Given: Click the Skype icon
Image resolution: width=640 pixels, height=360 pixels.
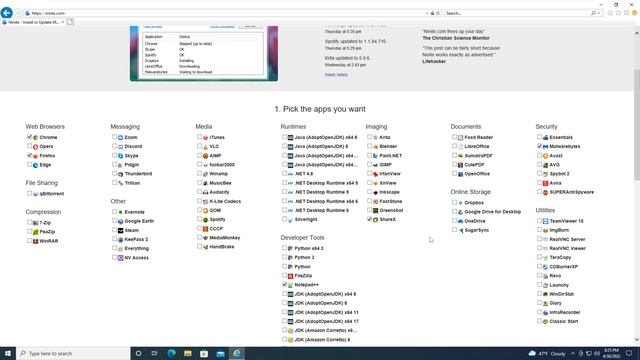Looking at the screenshot, I should 120,156.
